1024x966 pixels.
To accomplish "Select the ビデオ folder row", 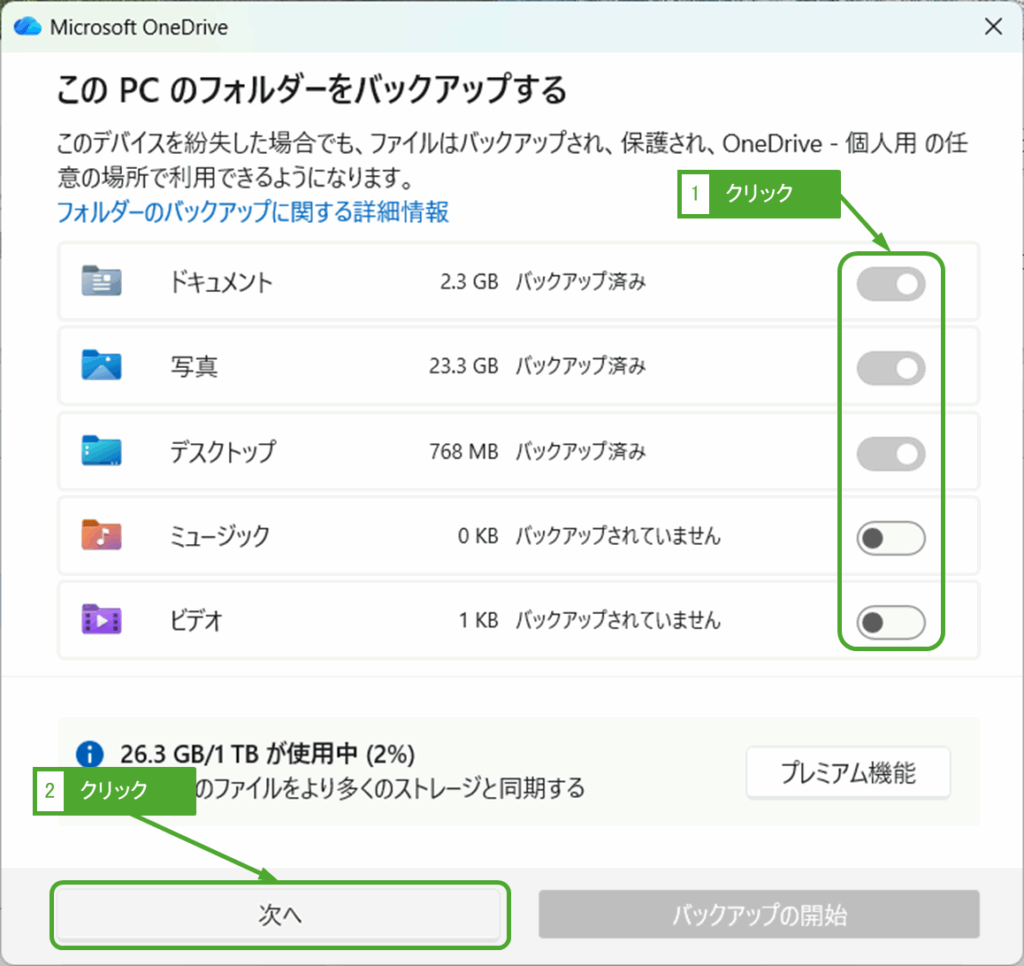I will click(x=400, y=621).
